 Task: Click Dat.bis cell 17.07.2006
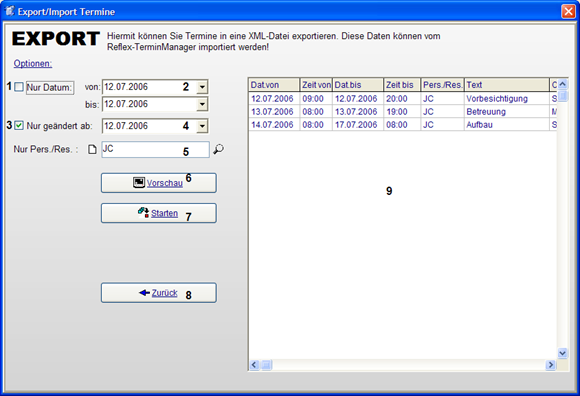358,125
